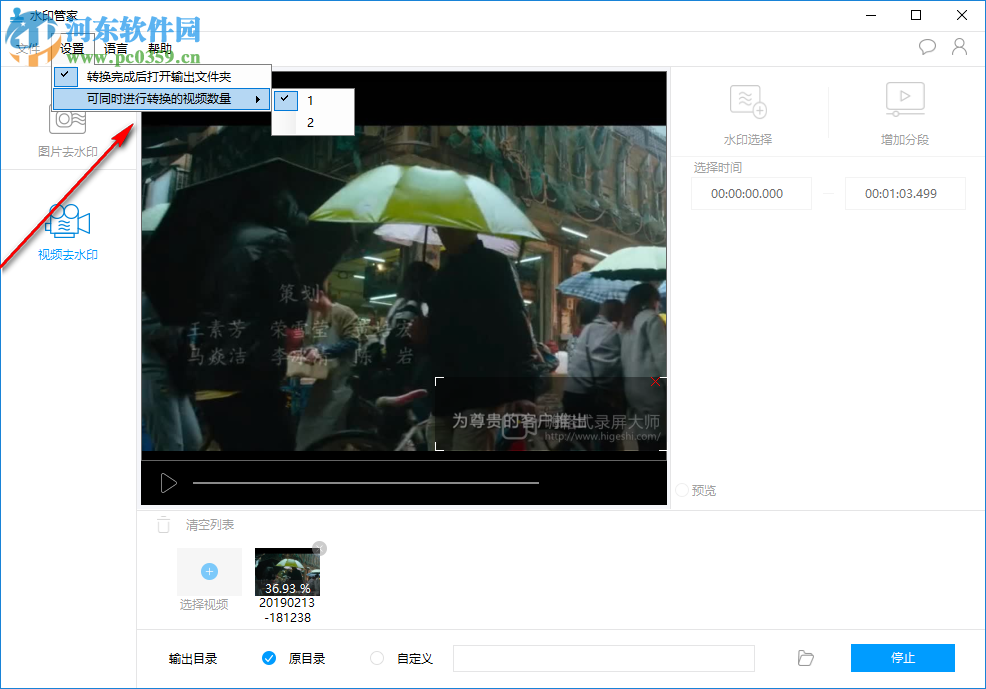Expand 可同时进行转换的视频数量 submenu

(x=162, y=99)
